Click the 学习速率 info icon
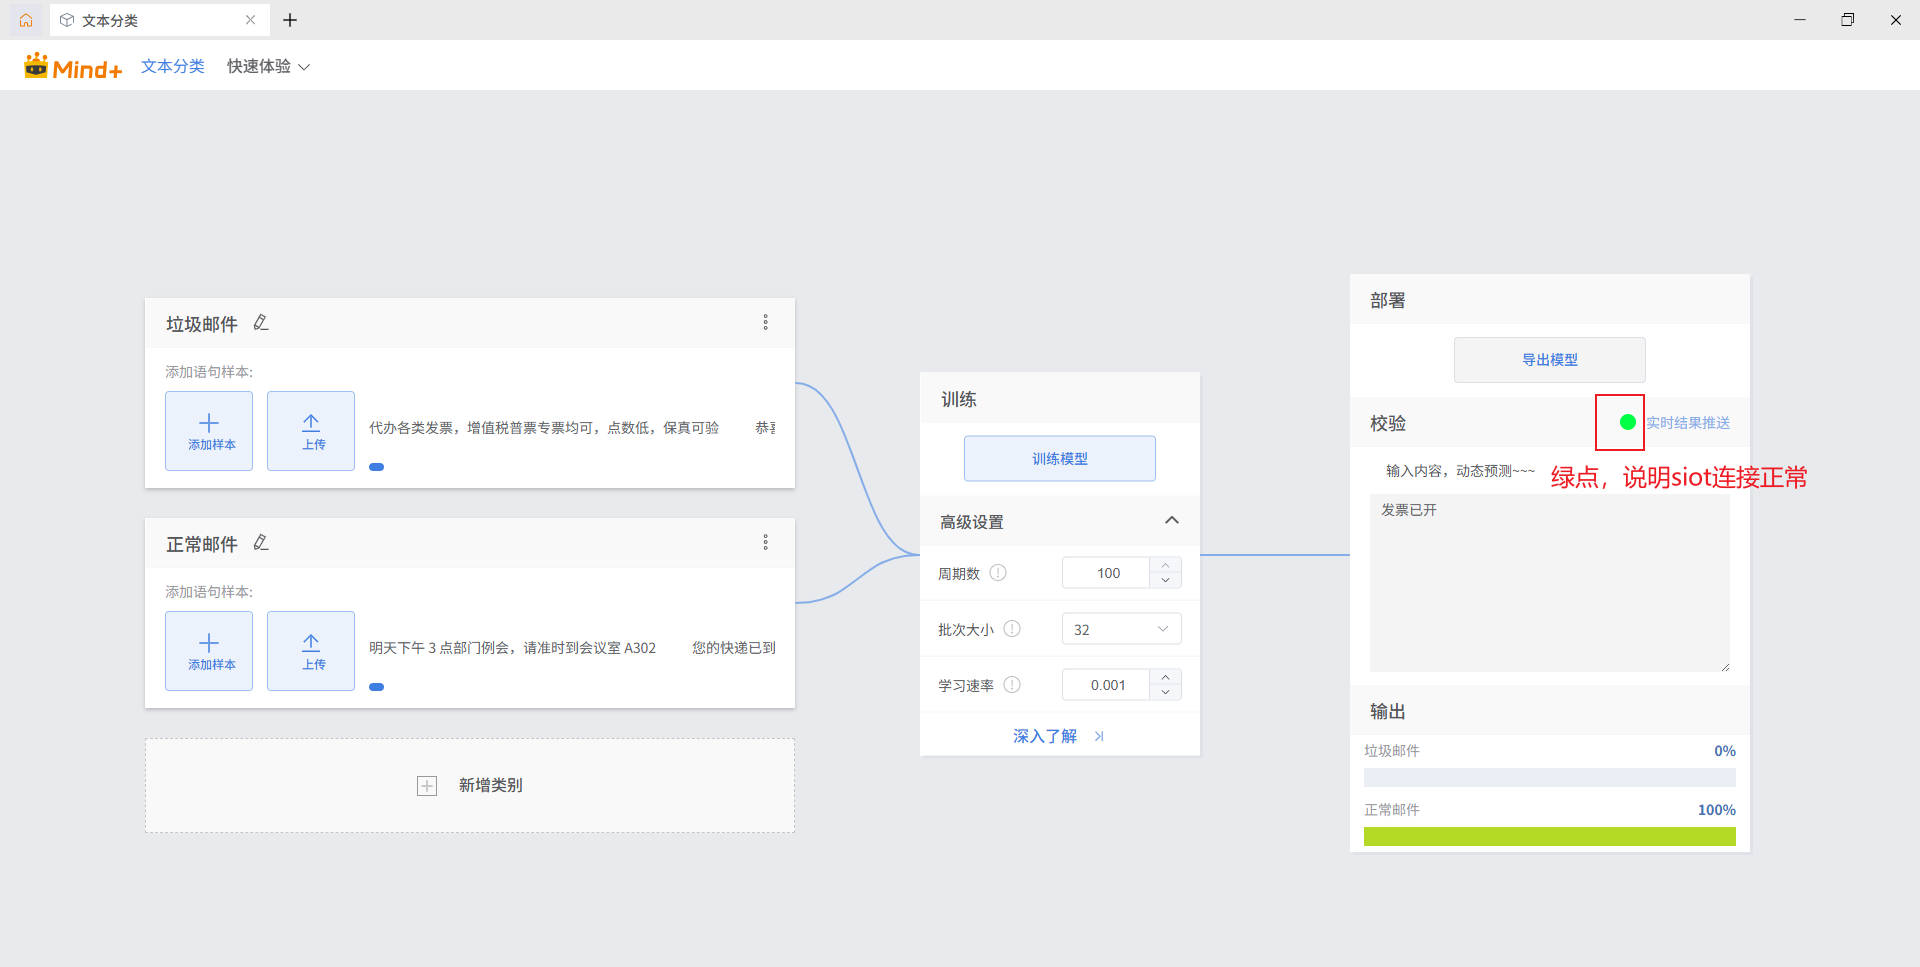The height and width of the screenshot is (967, 1920). [x=1012, y=685]
